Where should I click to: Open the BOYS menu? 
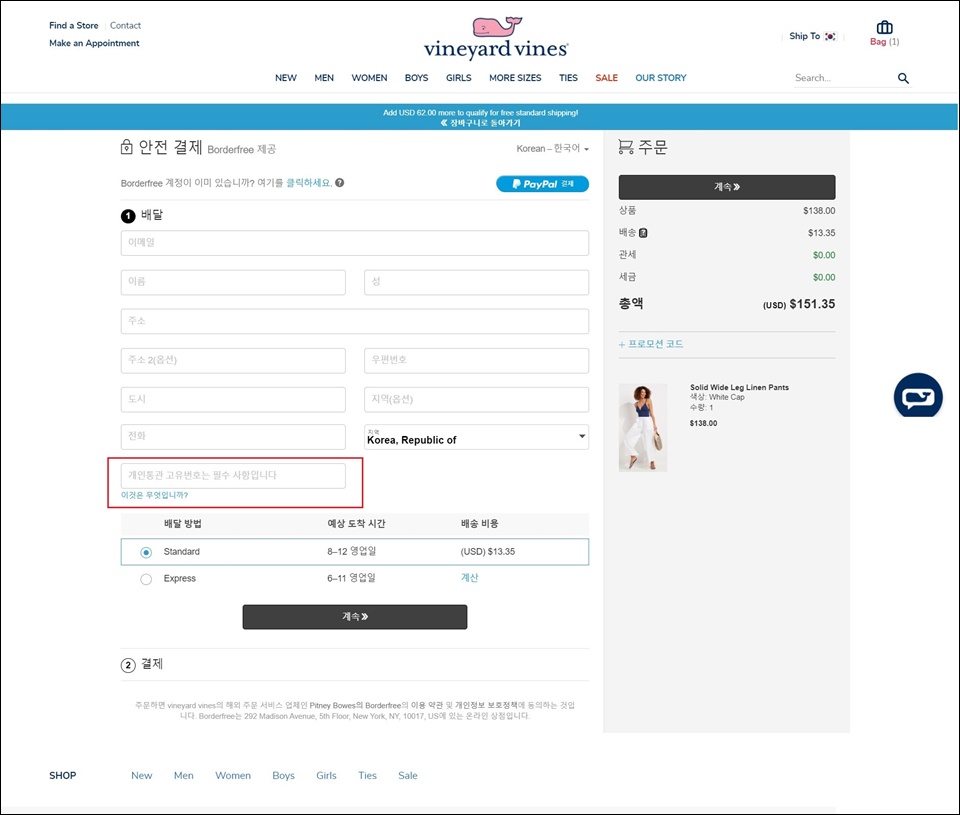point(416,78)
